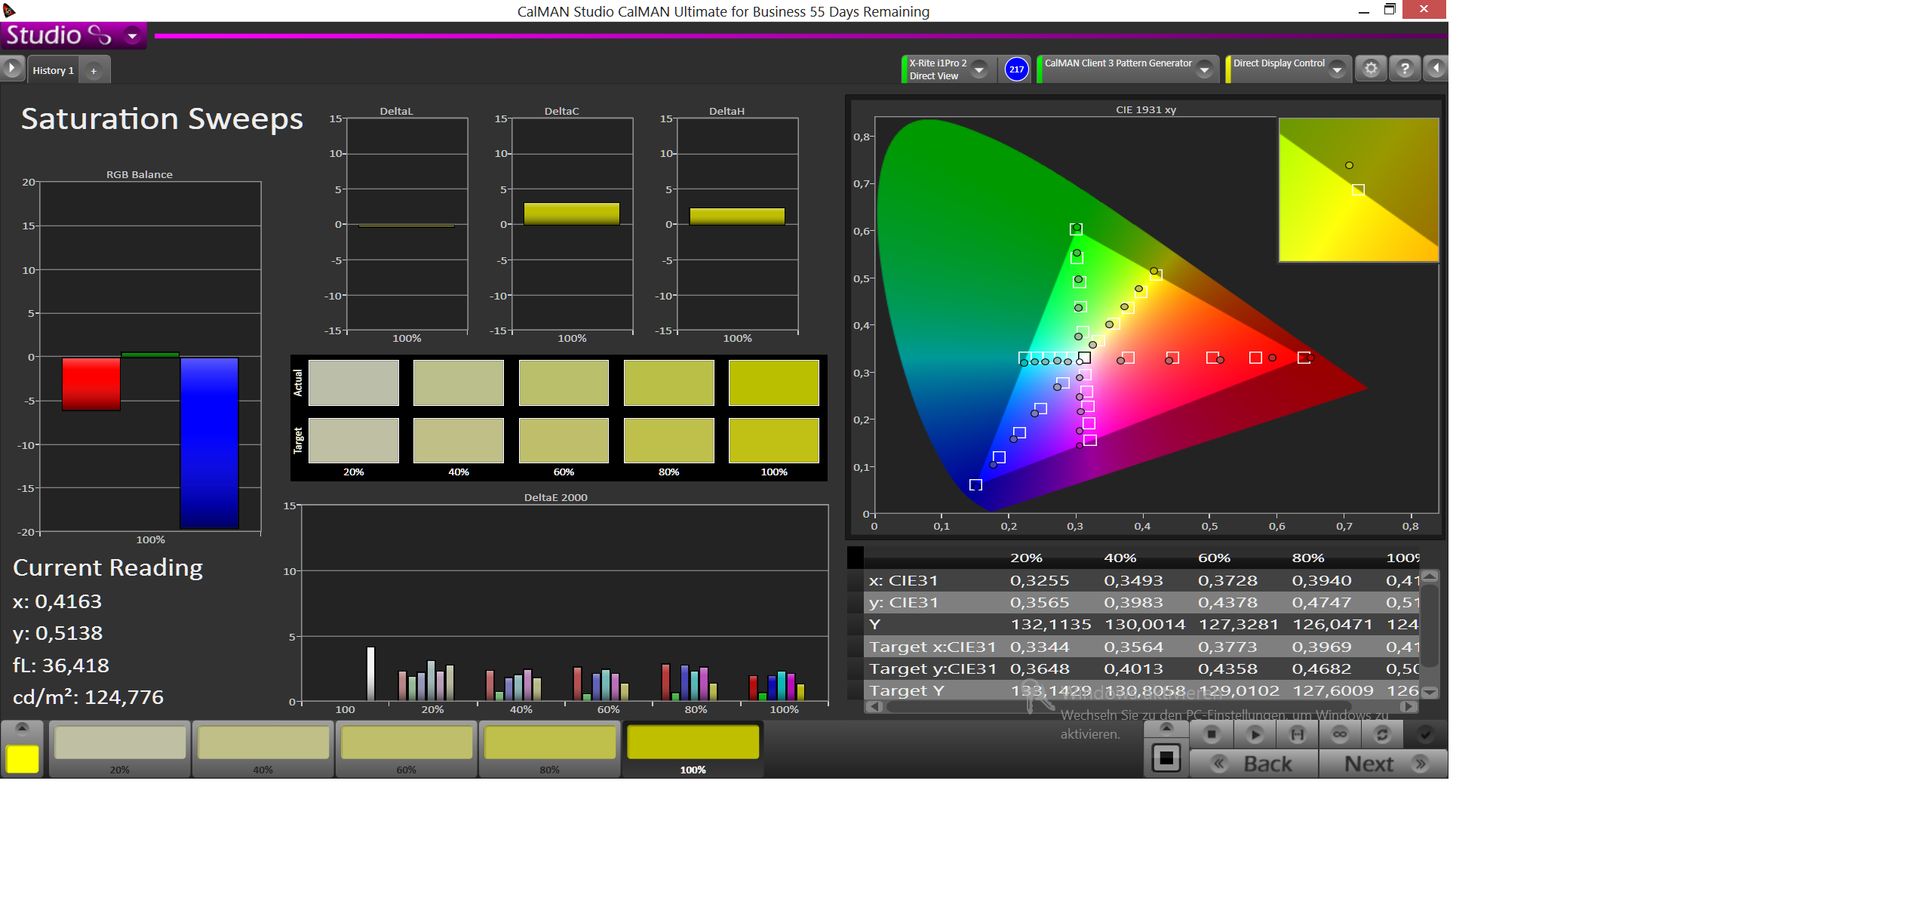The height and width of the screenshot is (919, 1920).
Task: Go to previous page with Back
Action: (x=1267, y=764)
